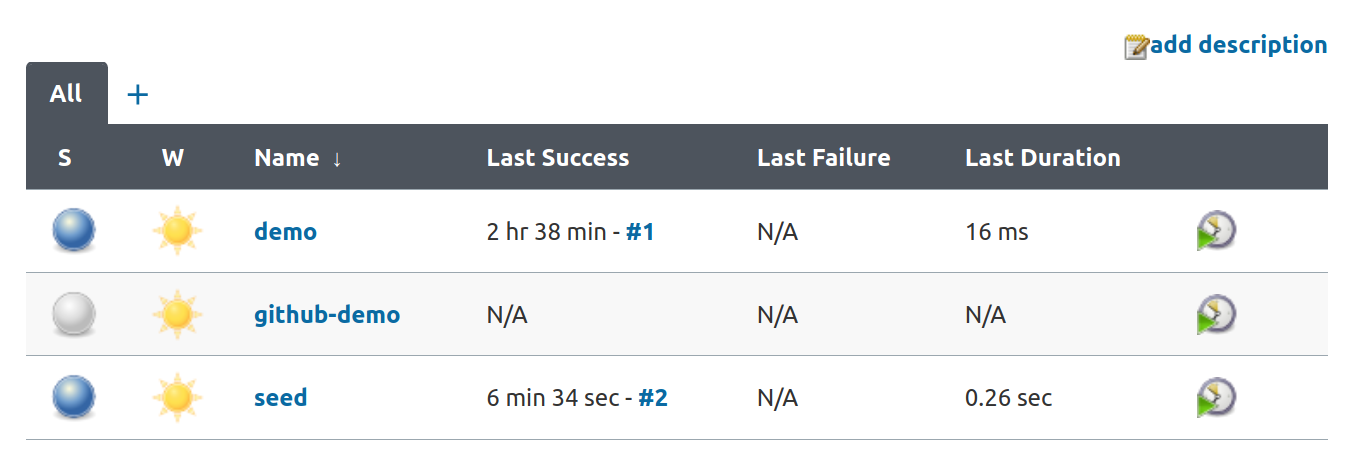Click the sunny weather icon for github-demo
Image resolution: width=1353 pixels, height=456 pixels.
click(x=177, y=314)
